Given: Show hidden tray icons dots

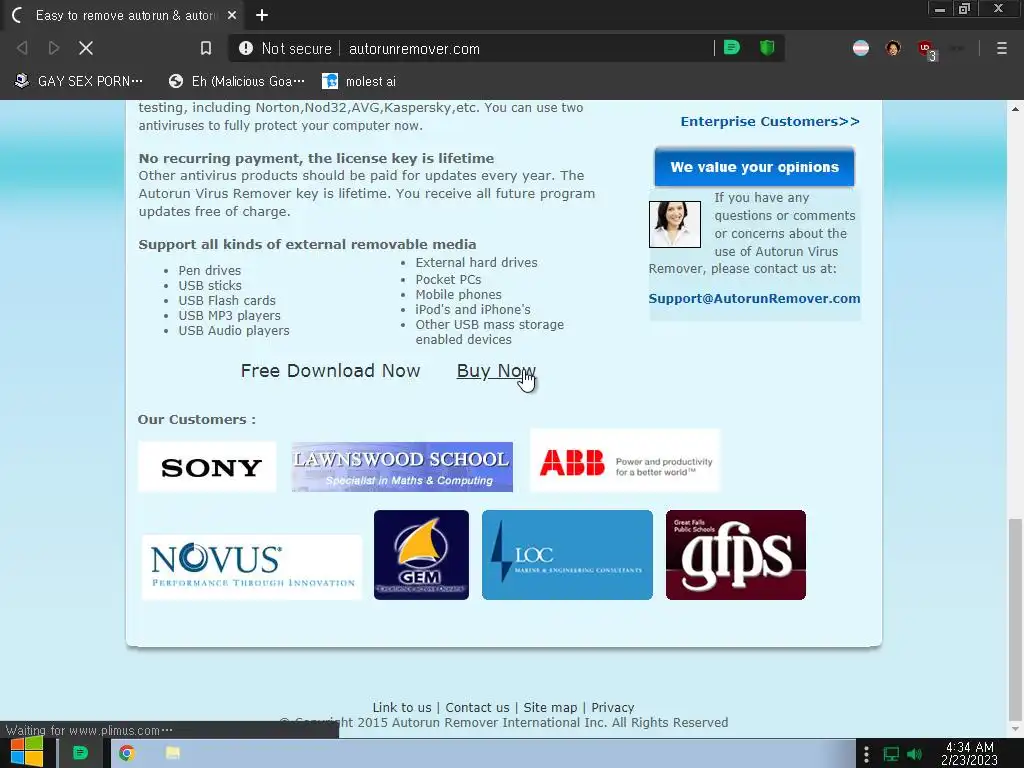Looking at the screenshot, I should coord(866,754).
